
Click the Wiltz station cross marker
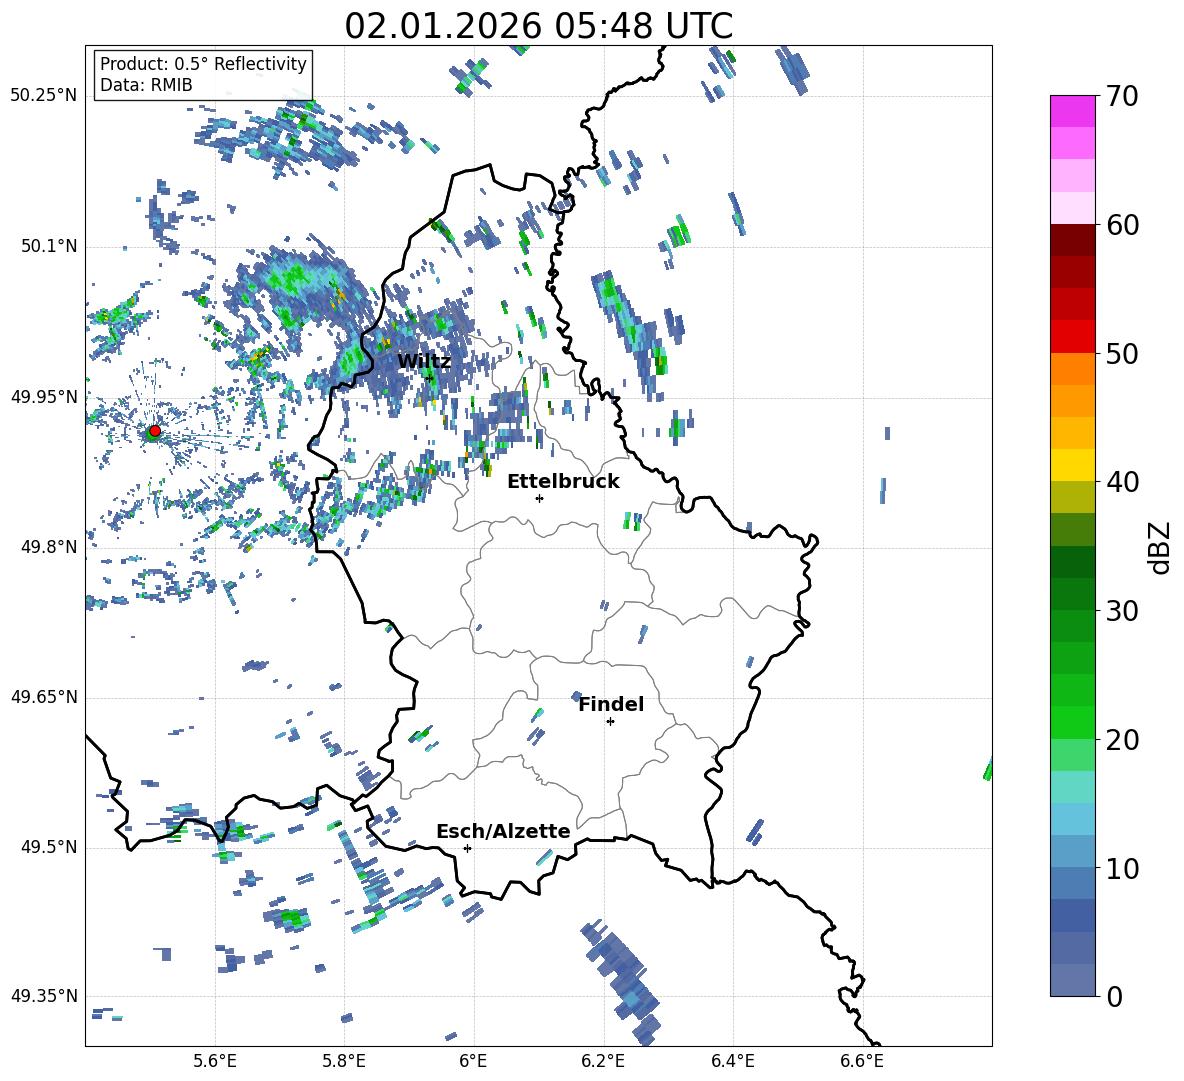point(430,377)
